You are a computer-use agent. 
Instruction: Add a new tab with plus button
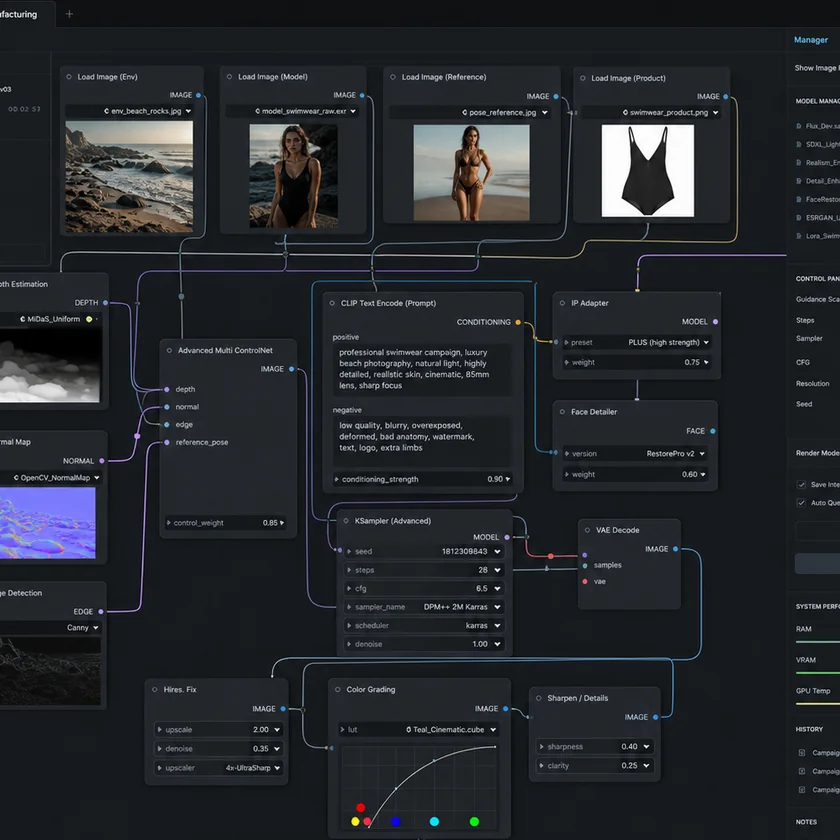(69, 14)
